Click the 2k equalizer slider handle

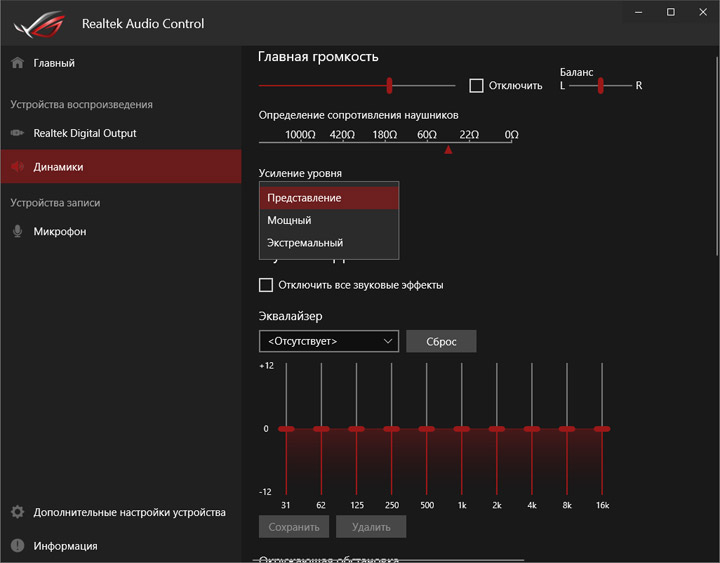click(497, 429)
